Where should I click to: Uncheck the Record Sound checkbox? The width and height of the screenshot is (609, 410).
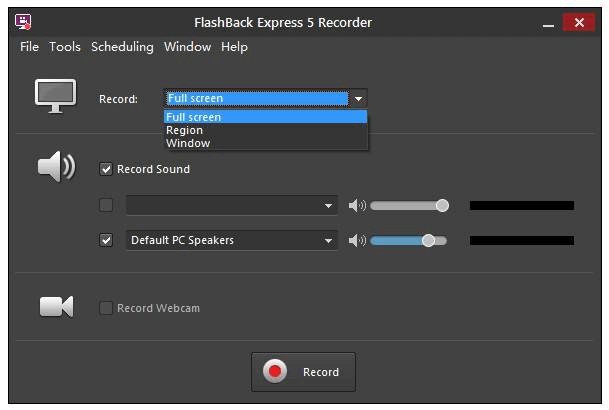(106, 169)
